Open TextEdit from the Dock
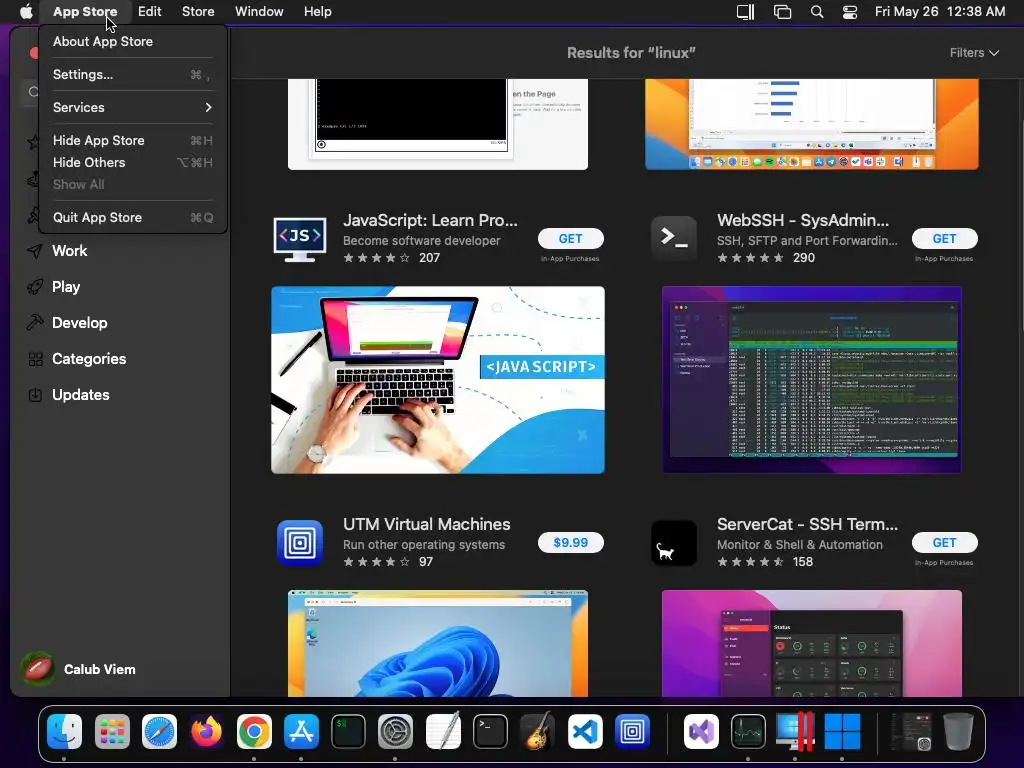 [443, 731]
